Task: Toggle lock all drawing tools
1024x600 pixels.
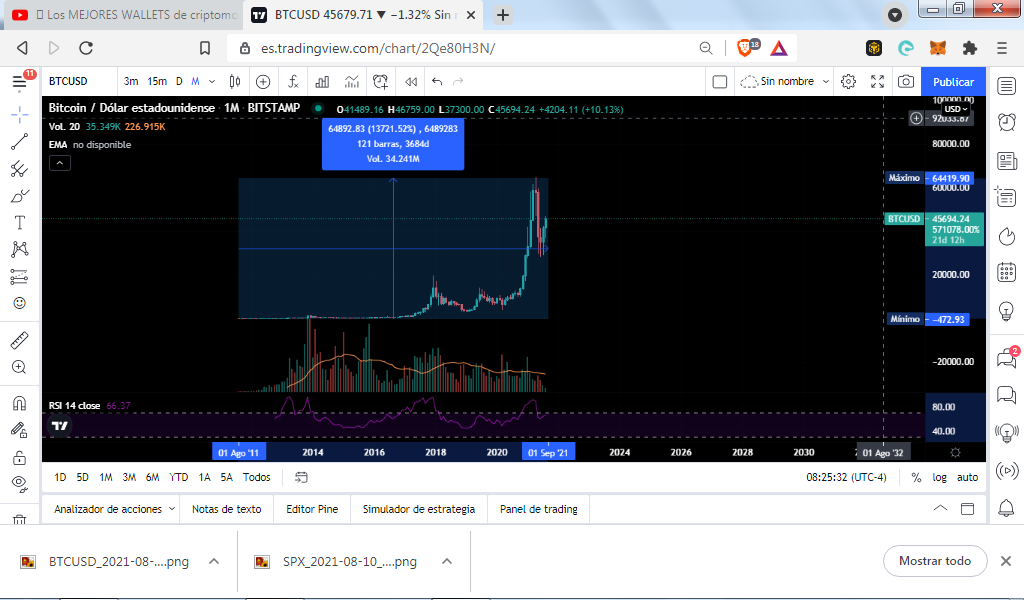Action: point(20,457)
